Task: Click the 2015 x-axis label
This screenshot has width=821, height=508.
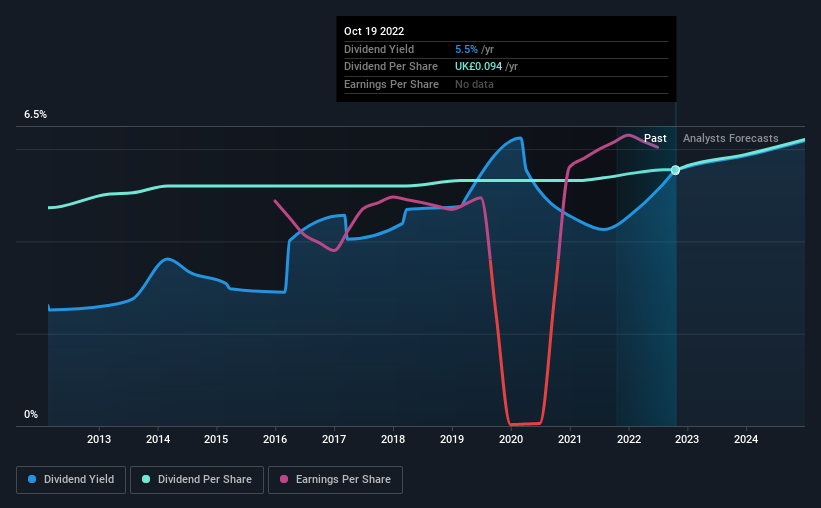Action: 216,439
